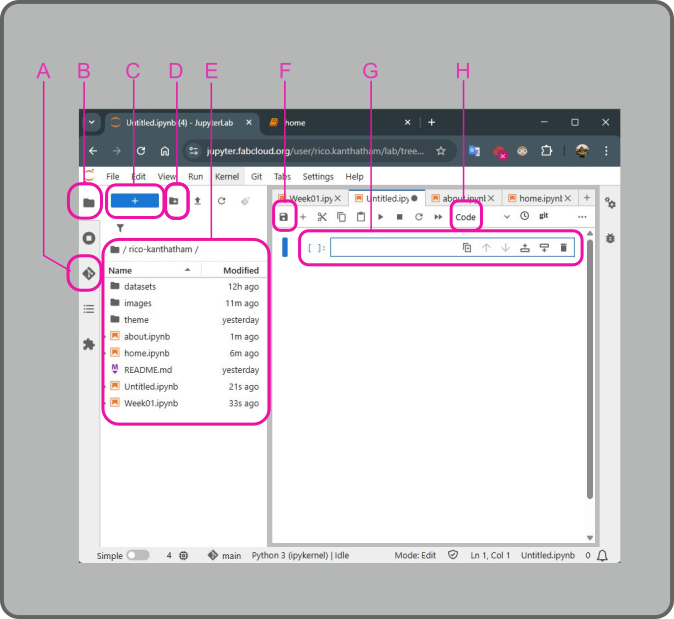Save the notebook with the floppy disk icon
The width and height of the screenshot is (674, 619).
coord(284,217)
